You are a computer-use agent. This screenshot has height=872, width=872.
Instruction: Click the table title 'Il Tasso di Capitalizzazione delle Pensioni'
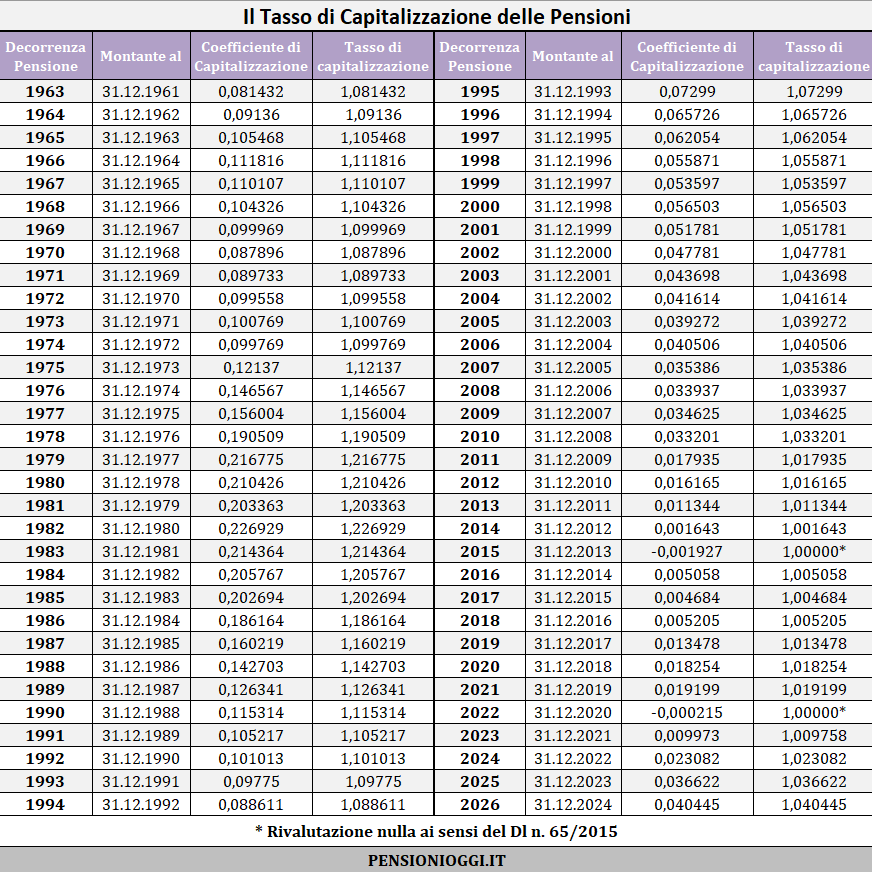coord(436,17)
